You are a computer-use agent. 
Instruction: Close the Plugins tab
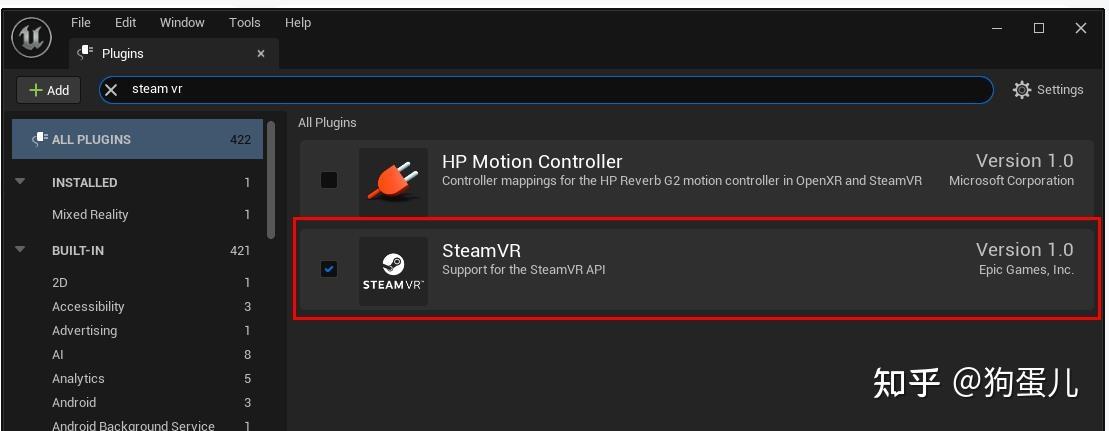(261, 54)
